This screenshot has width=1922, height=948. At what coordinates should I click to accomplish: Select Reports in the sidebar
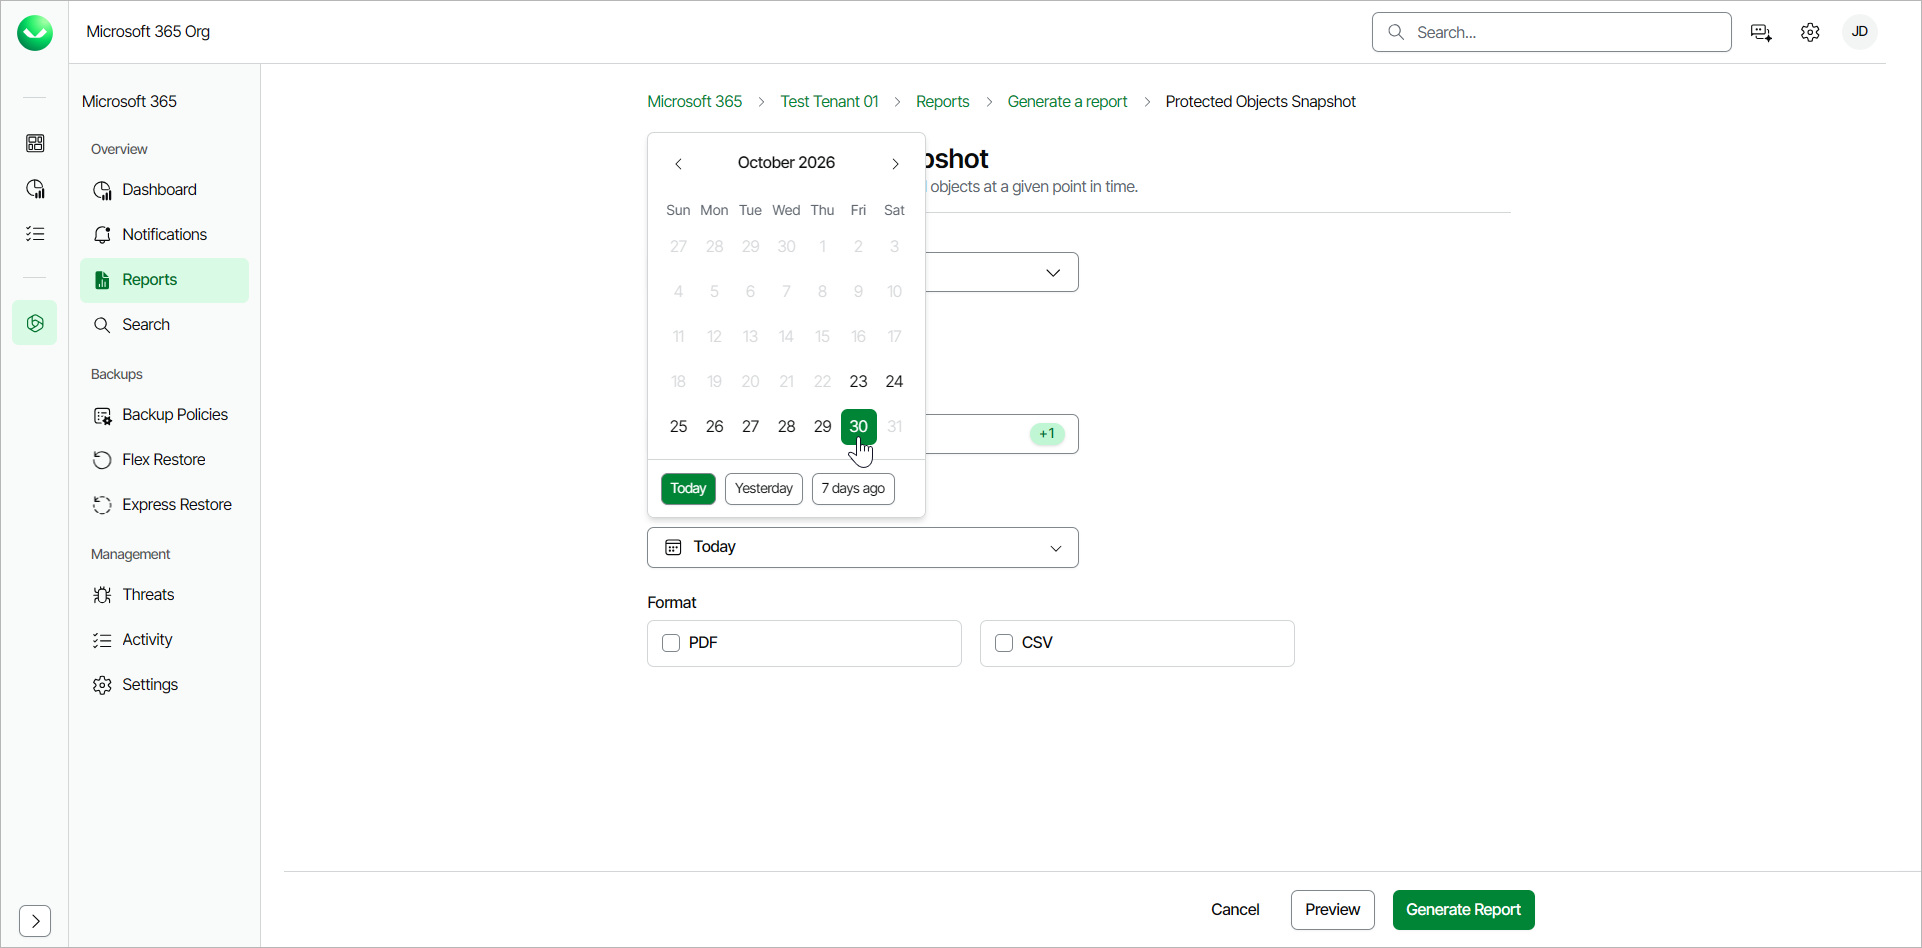pyautogui.click(x=164, y=280)
